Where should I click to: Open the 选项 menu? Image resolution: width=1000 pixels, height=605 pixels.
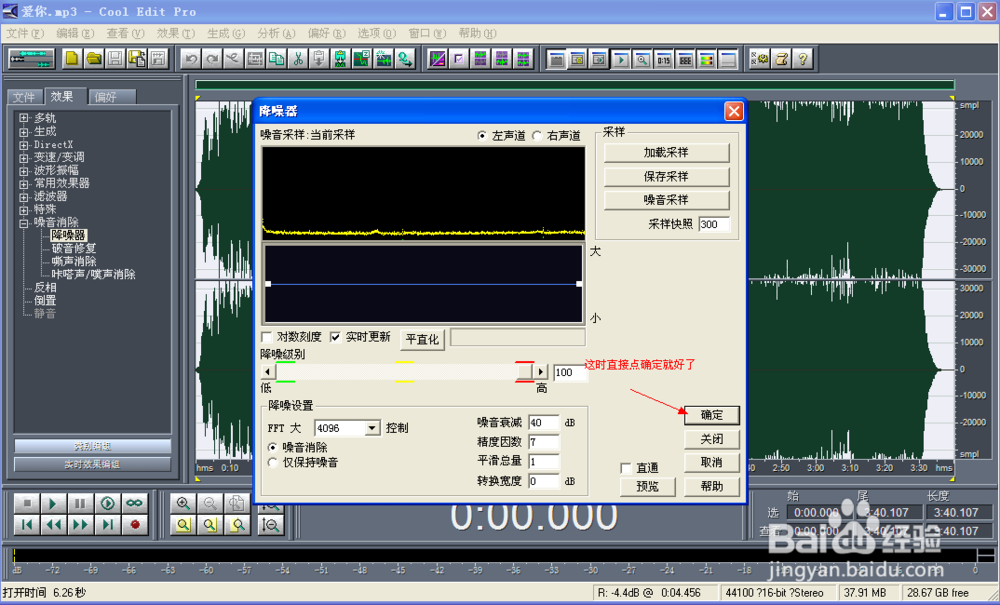pos(375,33)
